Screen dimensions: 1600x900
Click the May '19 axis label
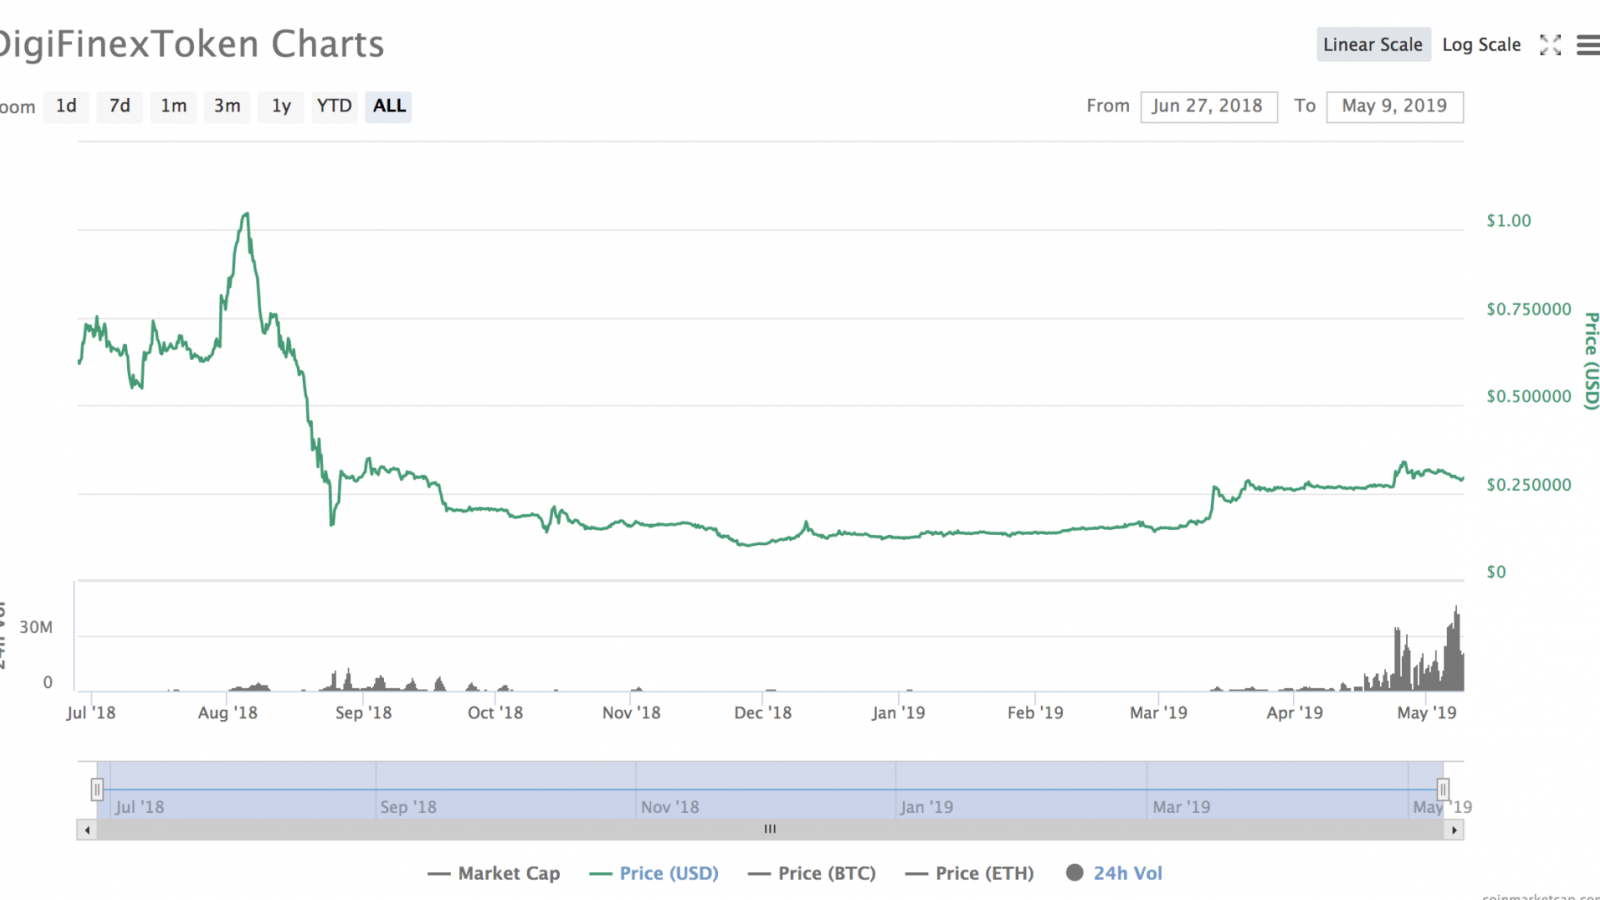(1427, 713)
